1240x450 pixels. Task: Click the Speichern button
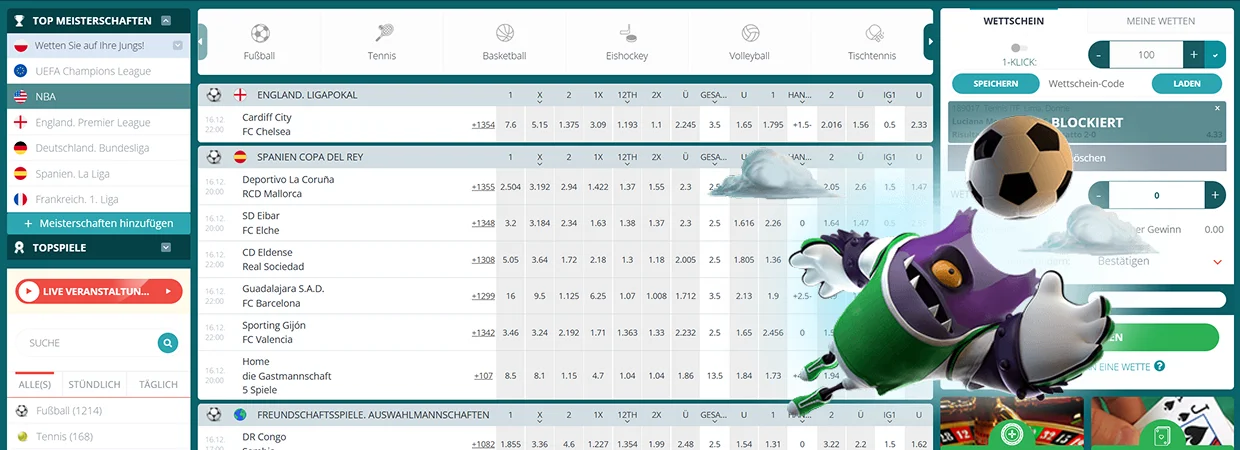pos(996,84)
